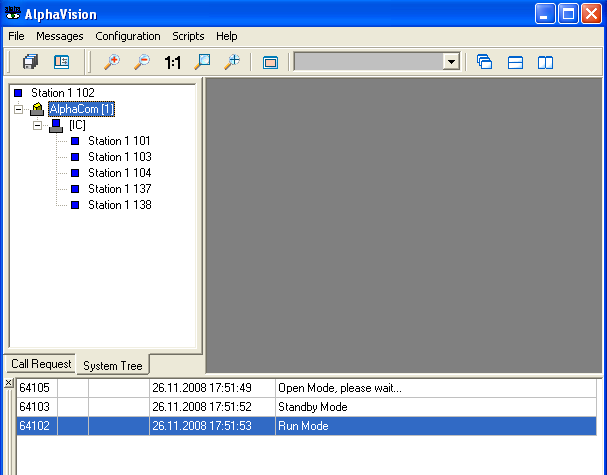The height and width of the screenshot is (475, 607).
Task: Select the System Tree tab
Action: 111,366
